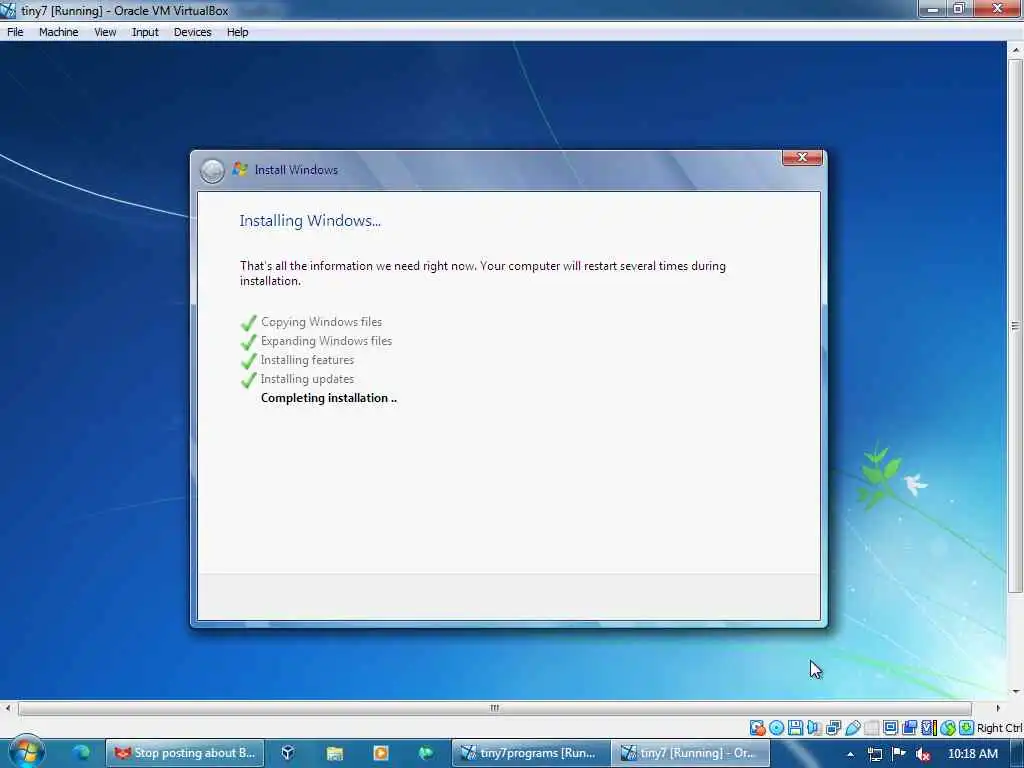Open the File menu

coord(15,32)
